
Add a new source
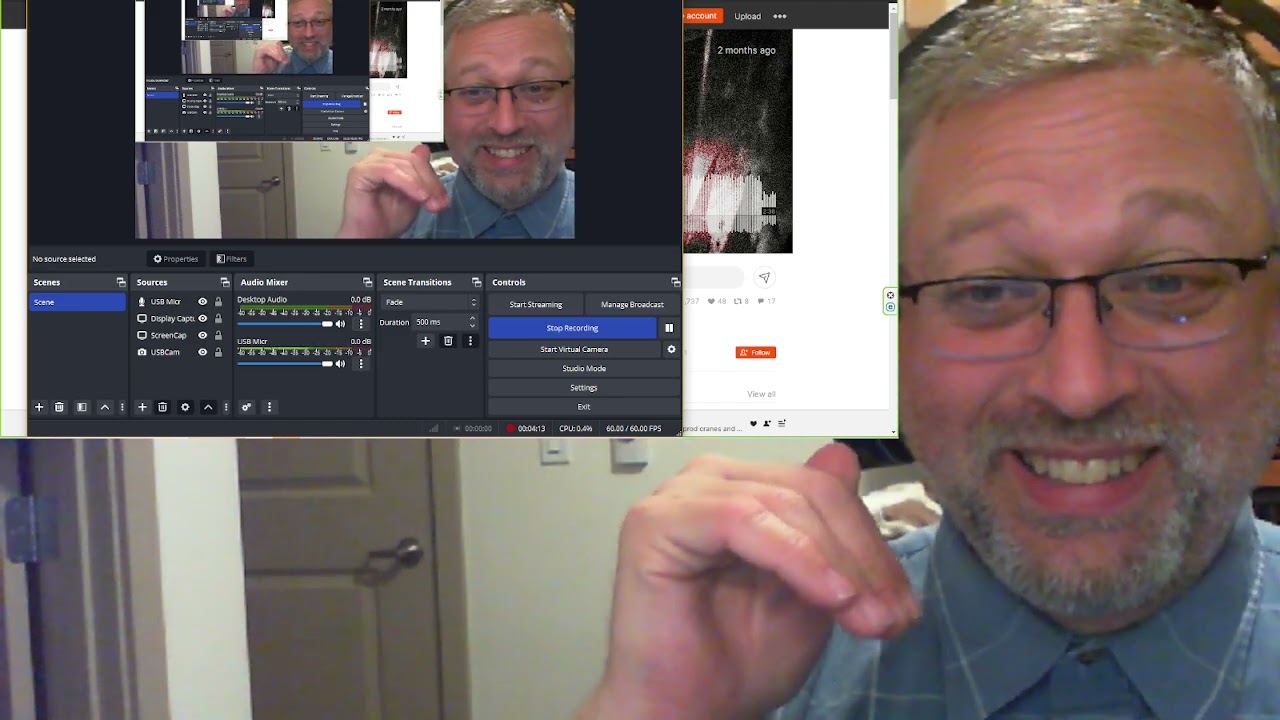[x=142, y=407]
